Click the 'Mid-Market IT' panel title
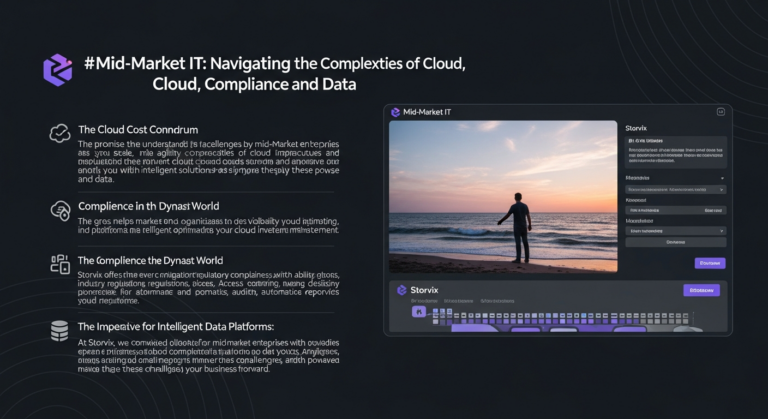Image resolution: width=768 pixels, height=419 pixels. point(427,112)
